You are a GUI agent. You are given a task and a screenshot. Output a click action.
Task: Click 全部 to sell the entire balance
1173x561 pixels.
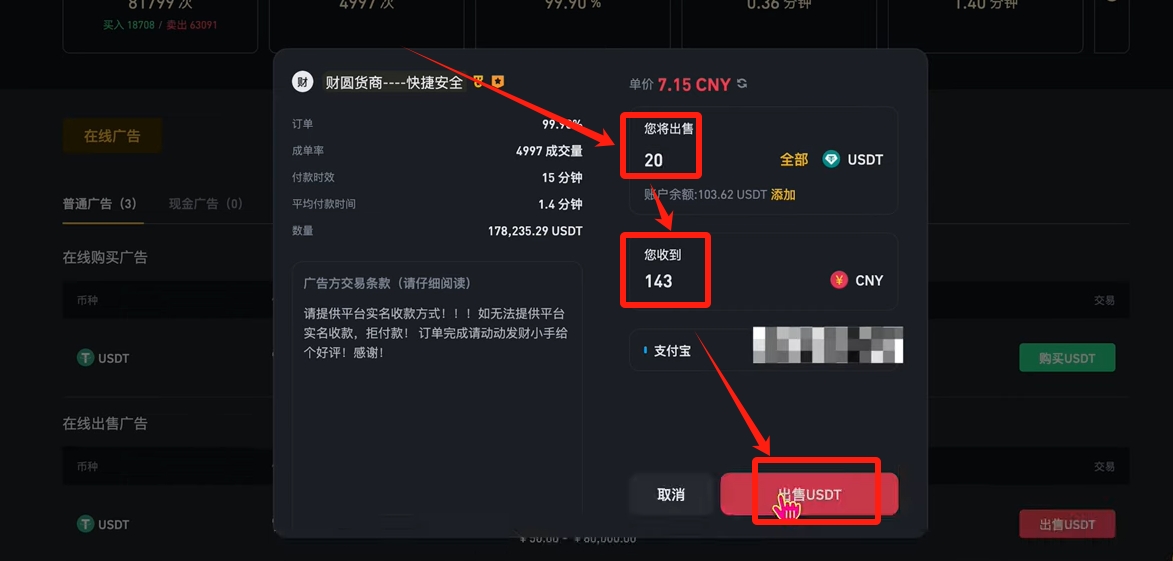coord(794,159)
